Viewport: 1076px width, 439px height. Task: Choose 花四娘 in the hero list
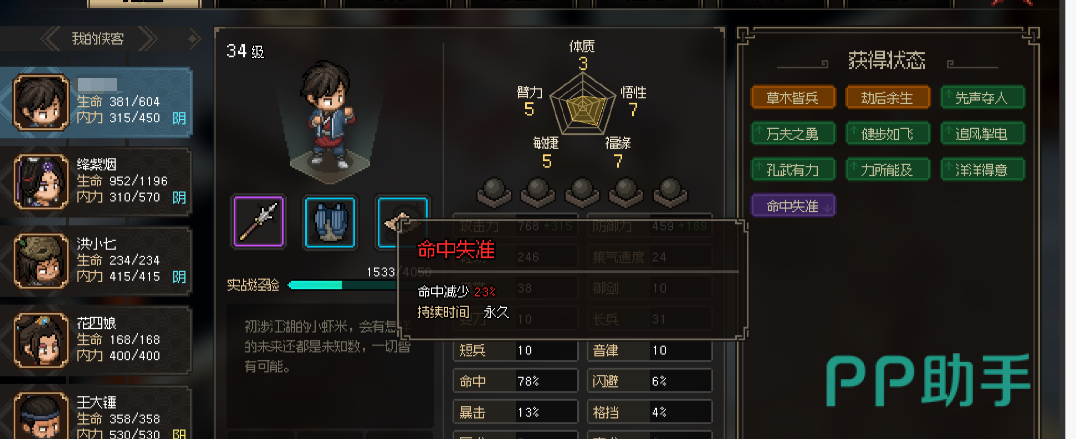click(x=96, y=340)
